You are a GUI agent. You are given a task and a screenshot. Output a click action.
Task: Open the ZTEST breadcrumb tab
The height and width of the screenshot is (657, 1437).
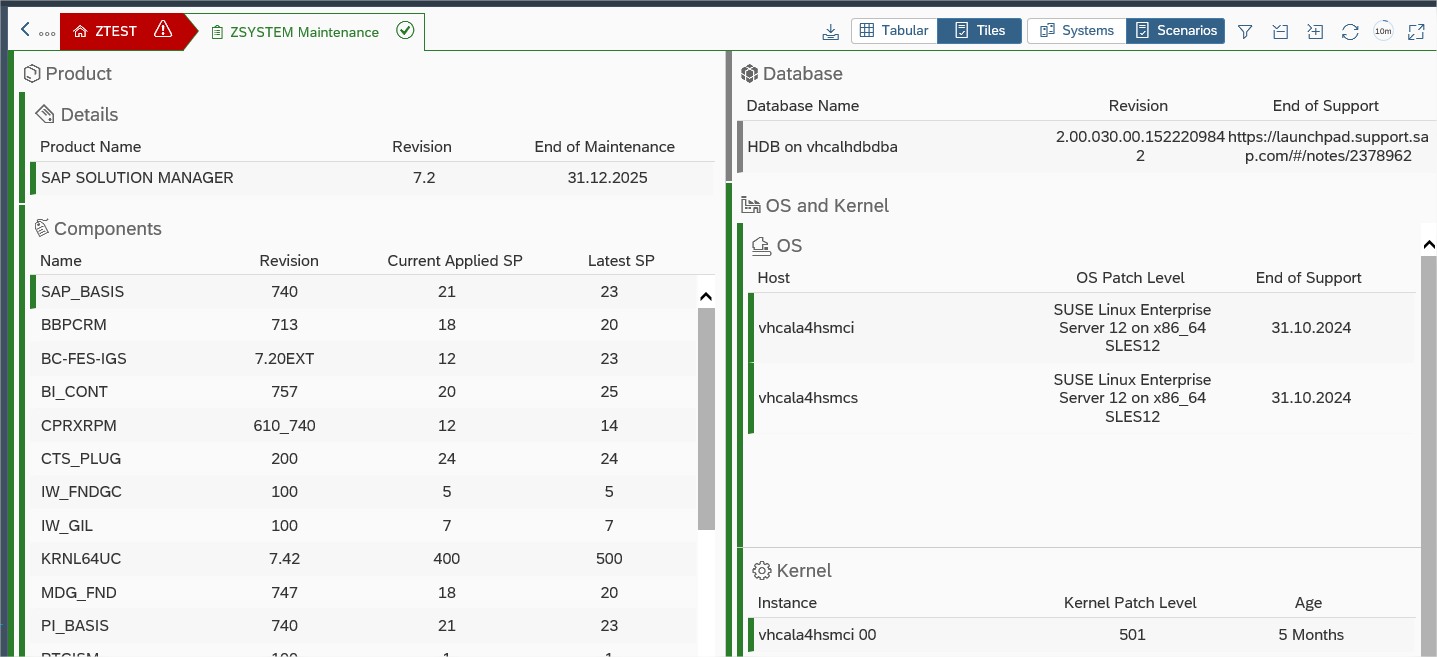(115, 31)
